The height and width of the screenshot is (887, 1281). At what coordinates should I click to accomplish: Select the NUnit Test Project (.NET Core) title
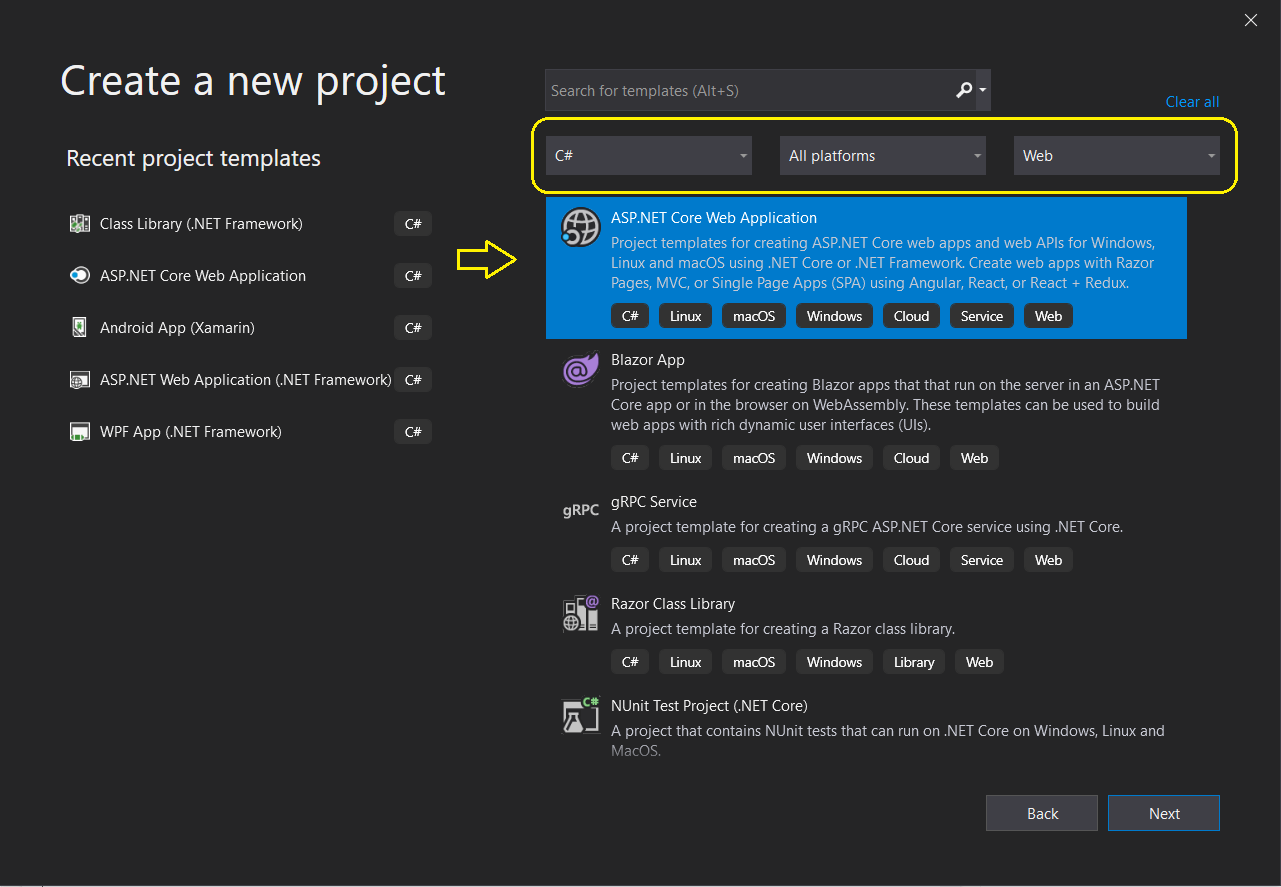click(x=709, y=706)
